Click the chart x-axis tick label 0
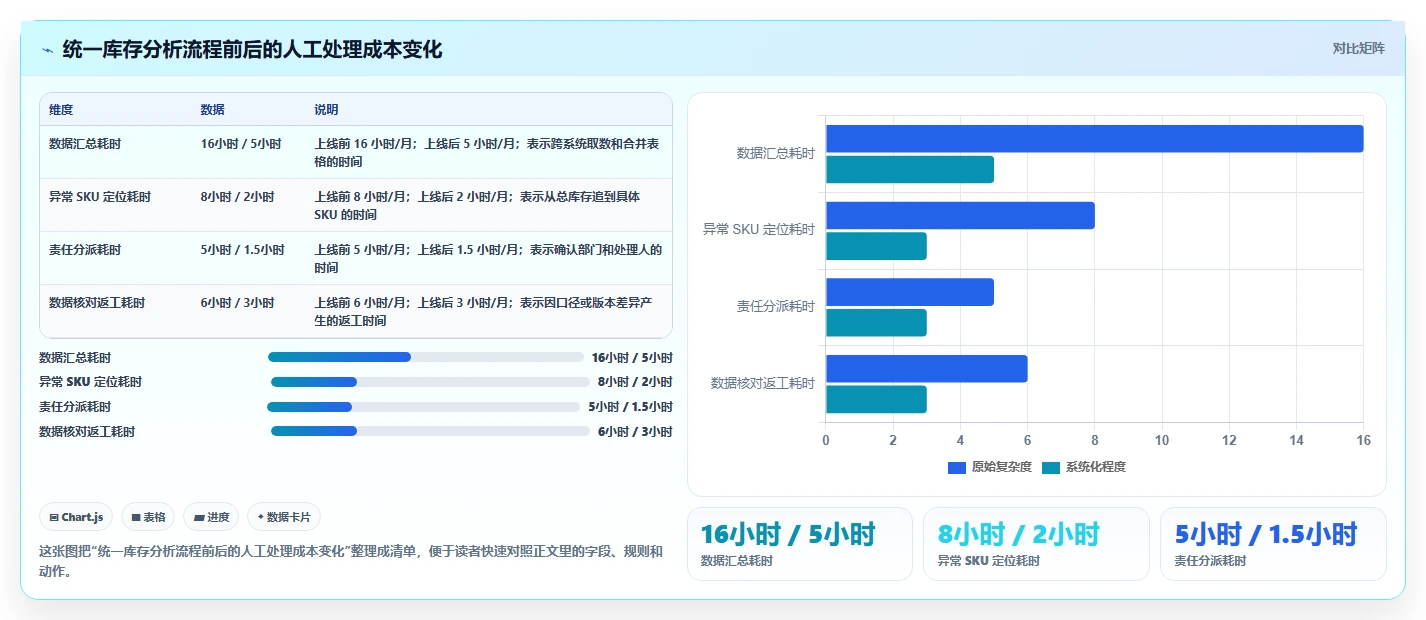The height and width of the screenshot is (620, 1426). tap(826, 440)
